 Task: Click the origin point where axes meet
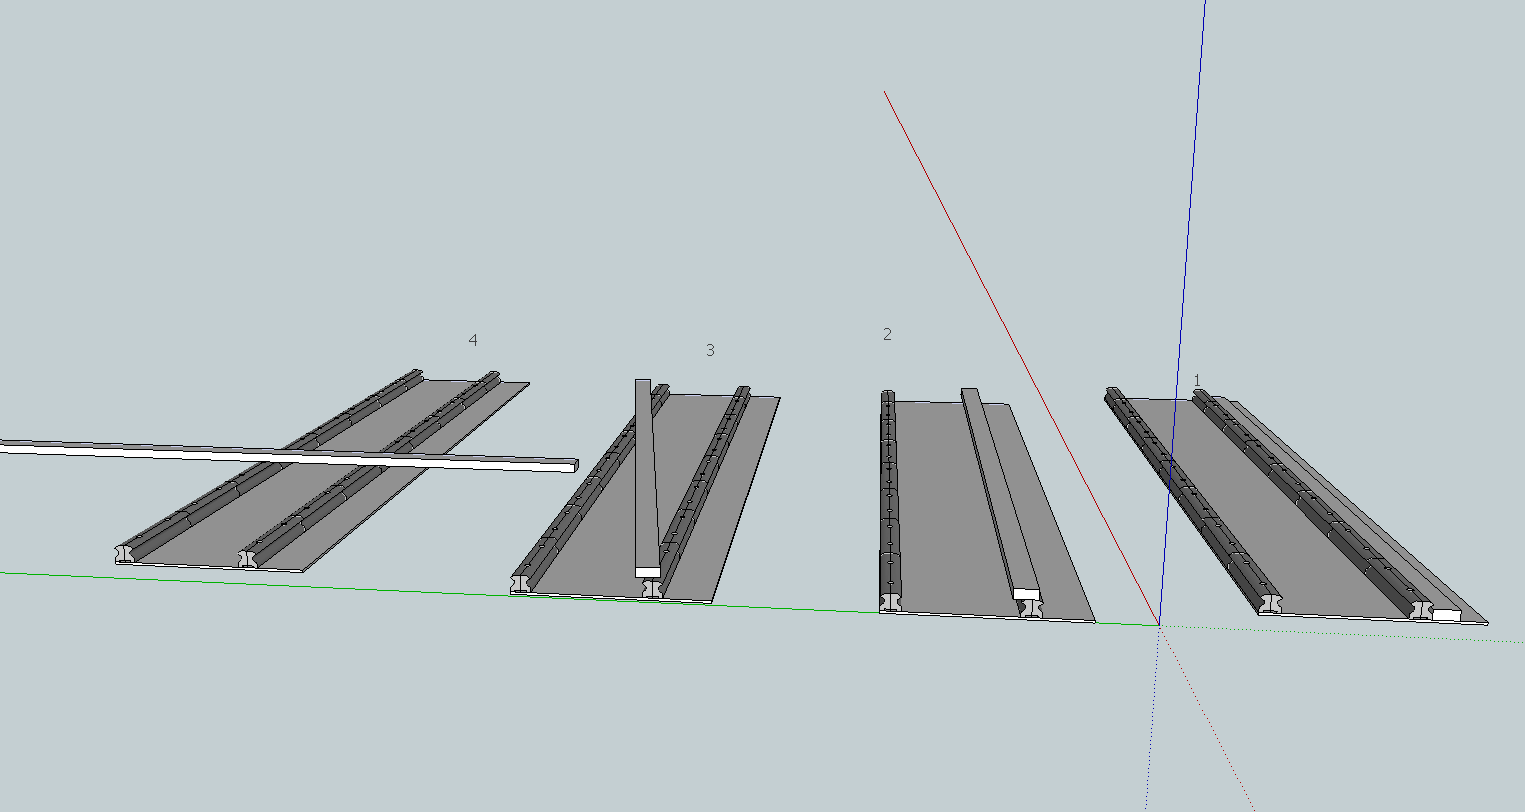(1159, 626)
